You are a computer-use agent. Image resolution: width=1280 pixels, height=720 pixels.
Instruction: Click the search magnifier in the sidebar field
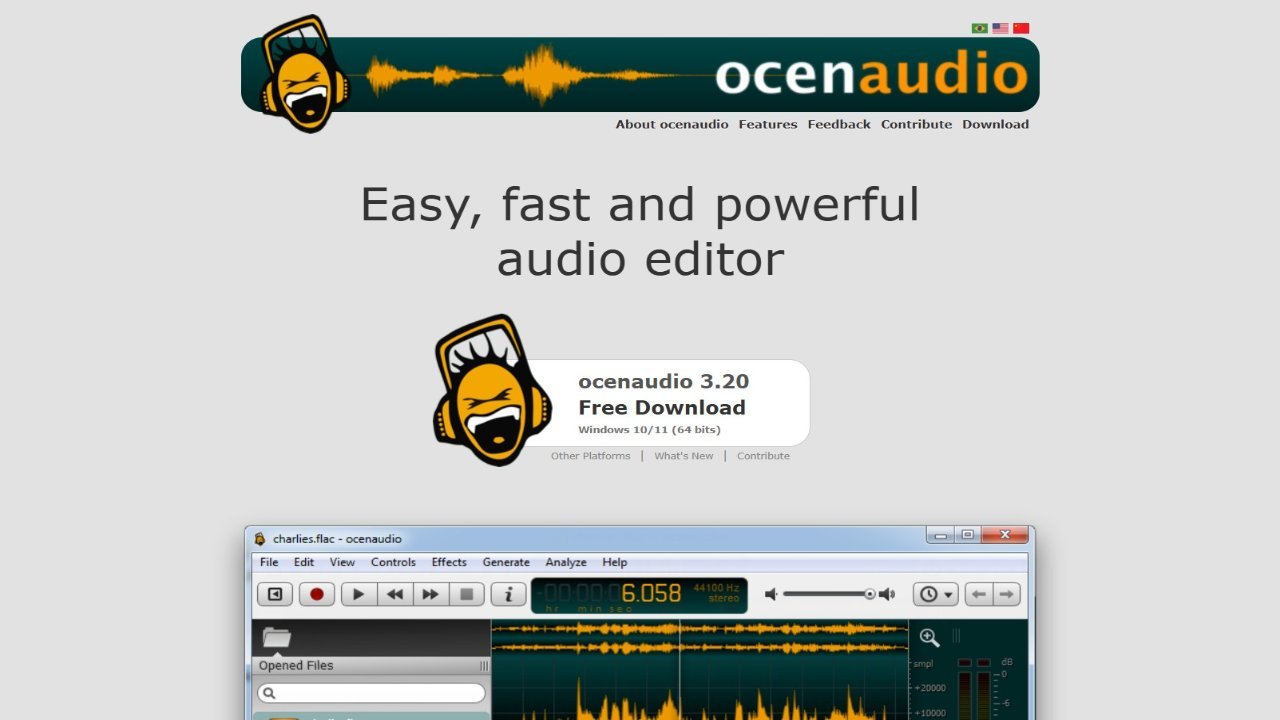(269, 693)
